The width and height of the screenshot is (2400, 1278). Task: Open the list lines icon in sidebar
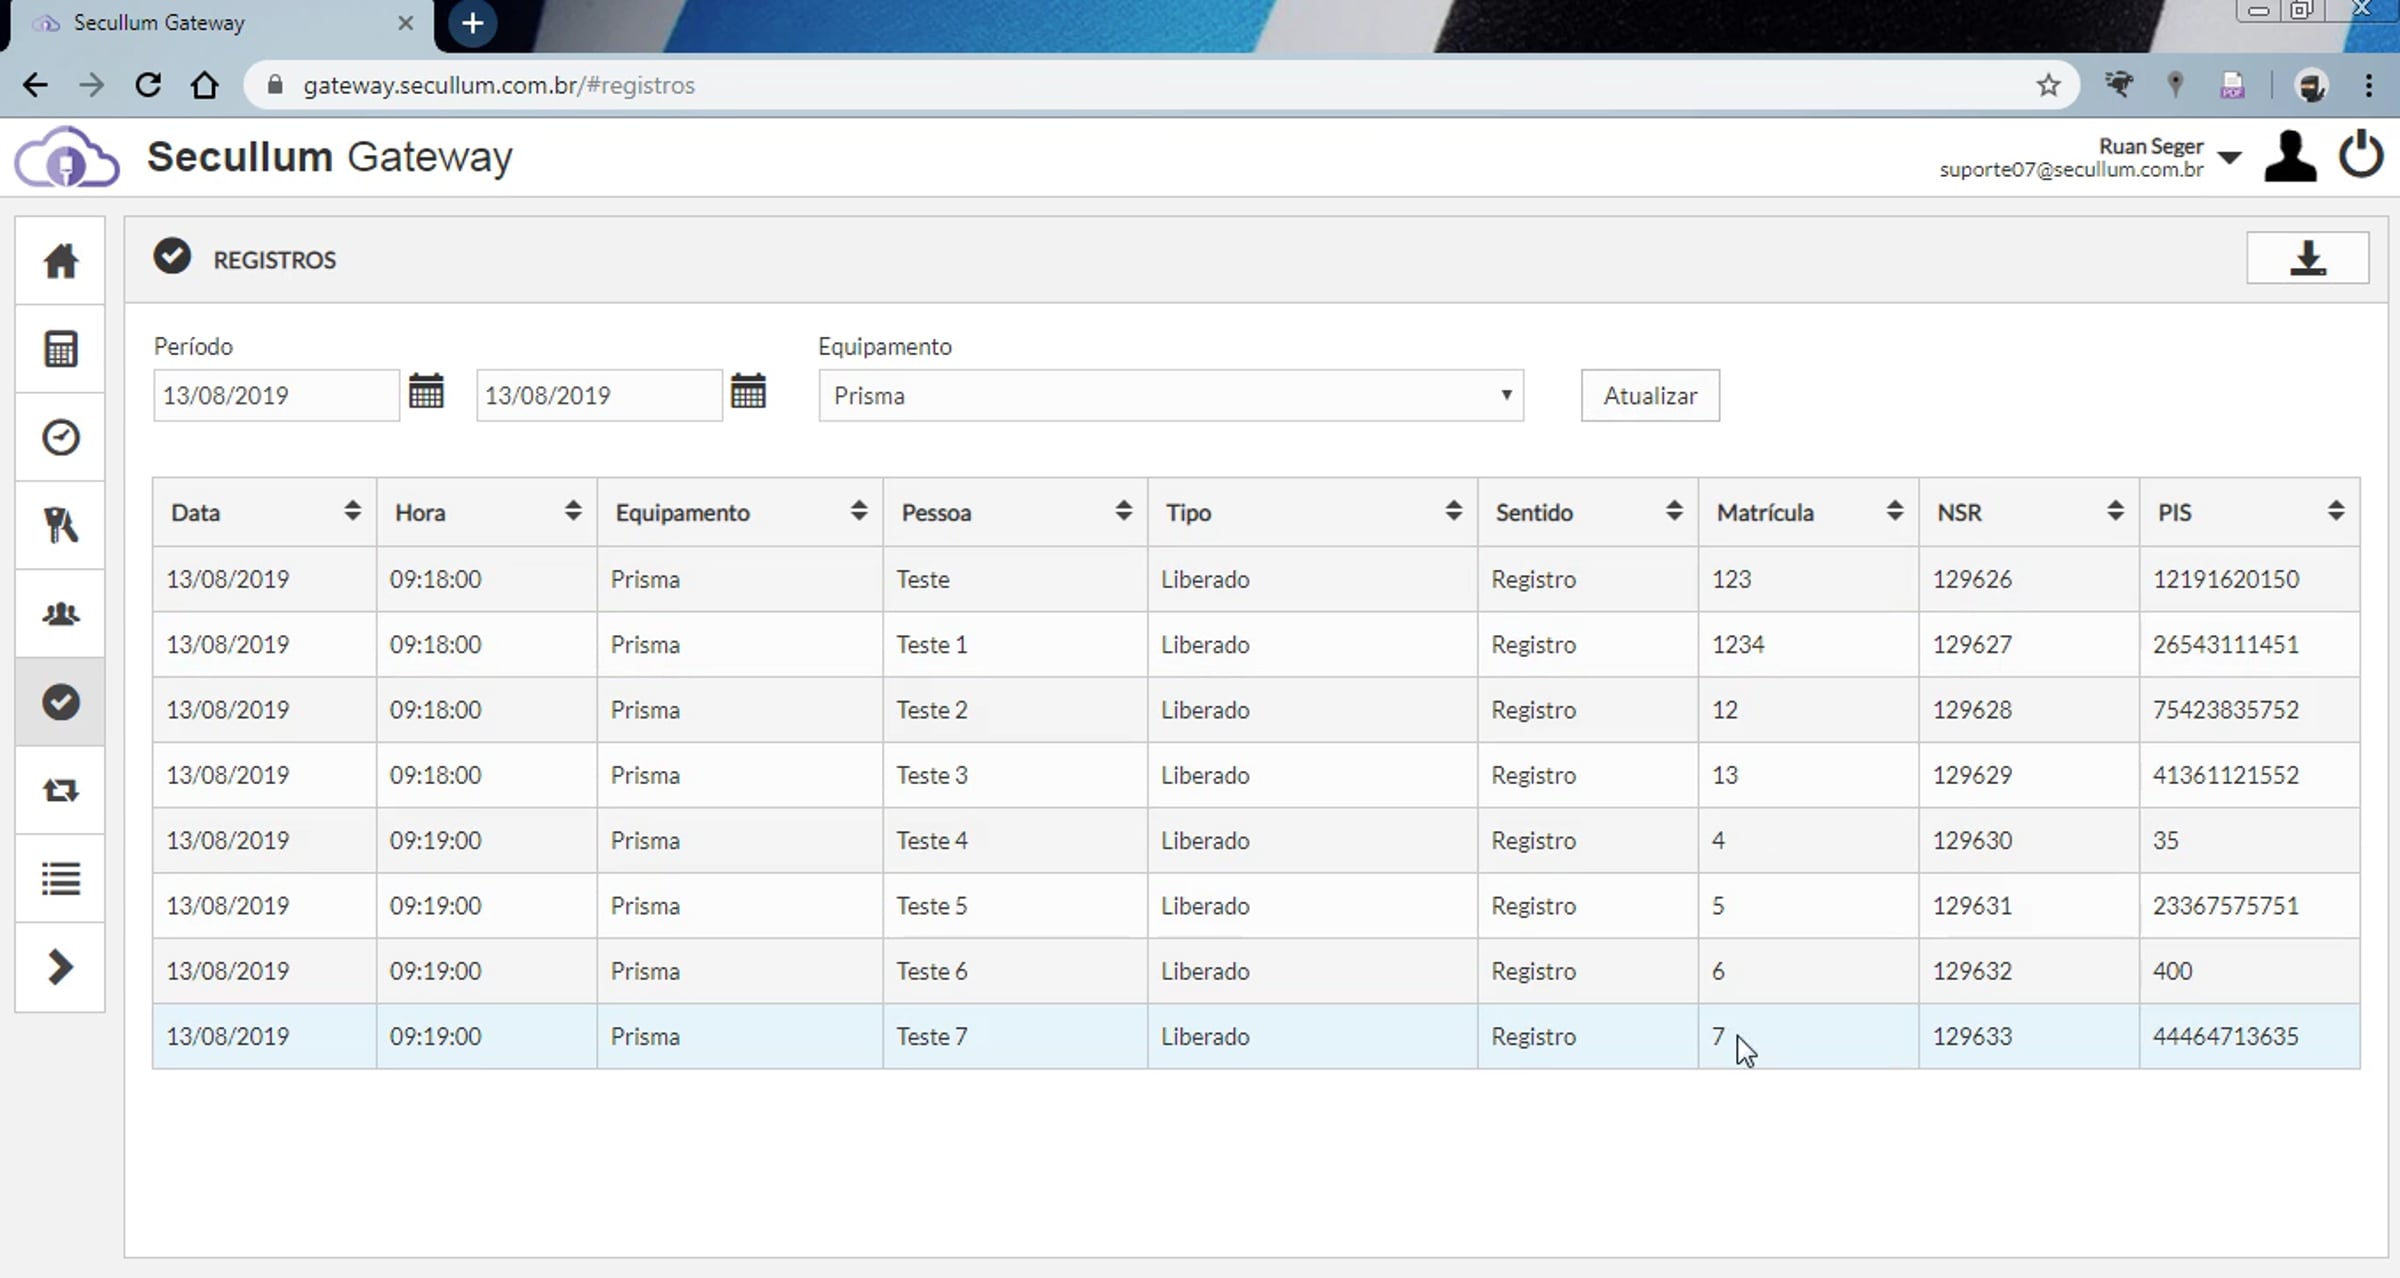pyautogui.click(x=60, y=879)
